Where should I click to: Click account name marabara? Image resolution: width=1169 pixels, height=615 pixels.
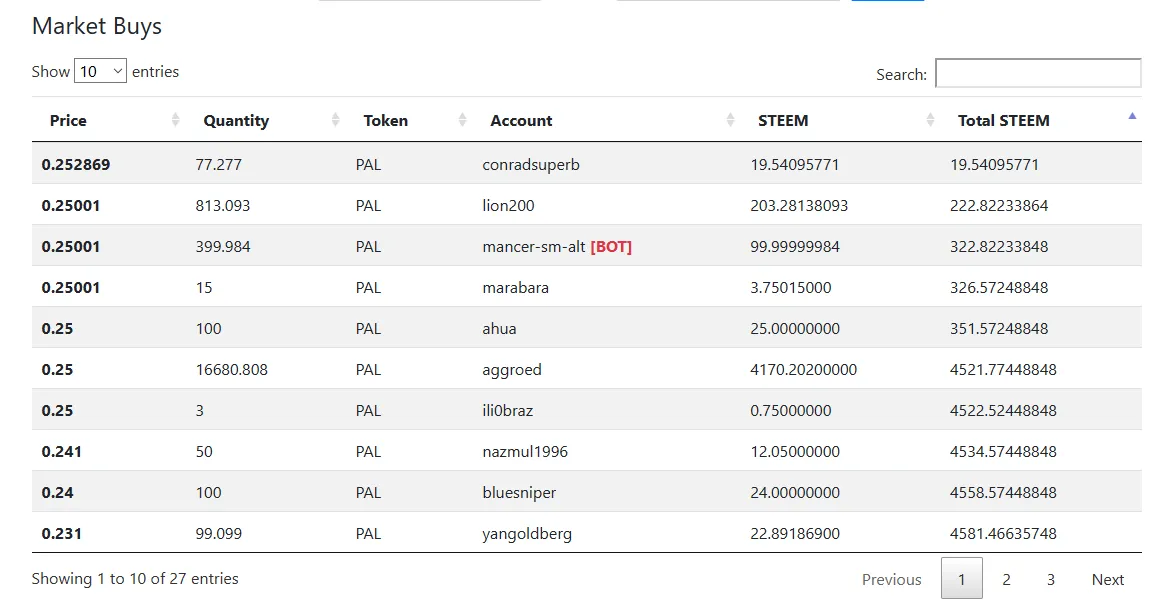click(516, 288)
